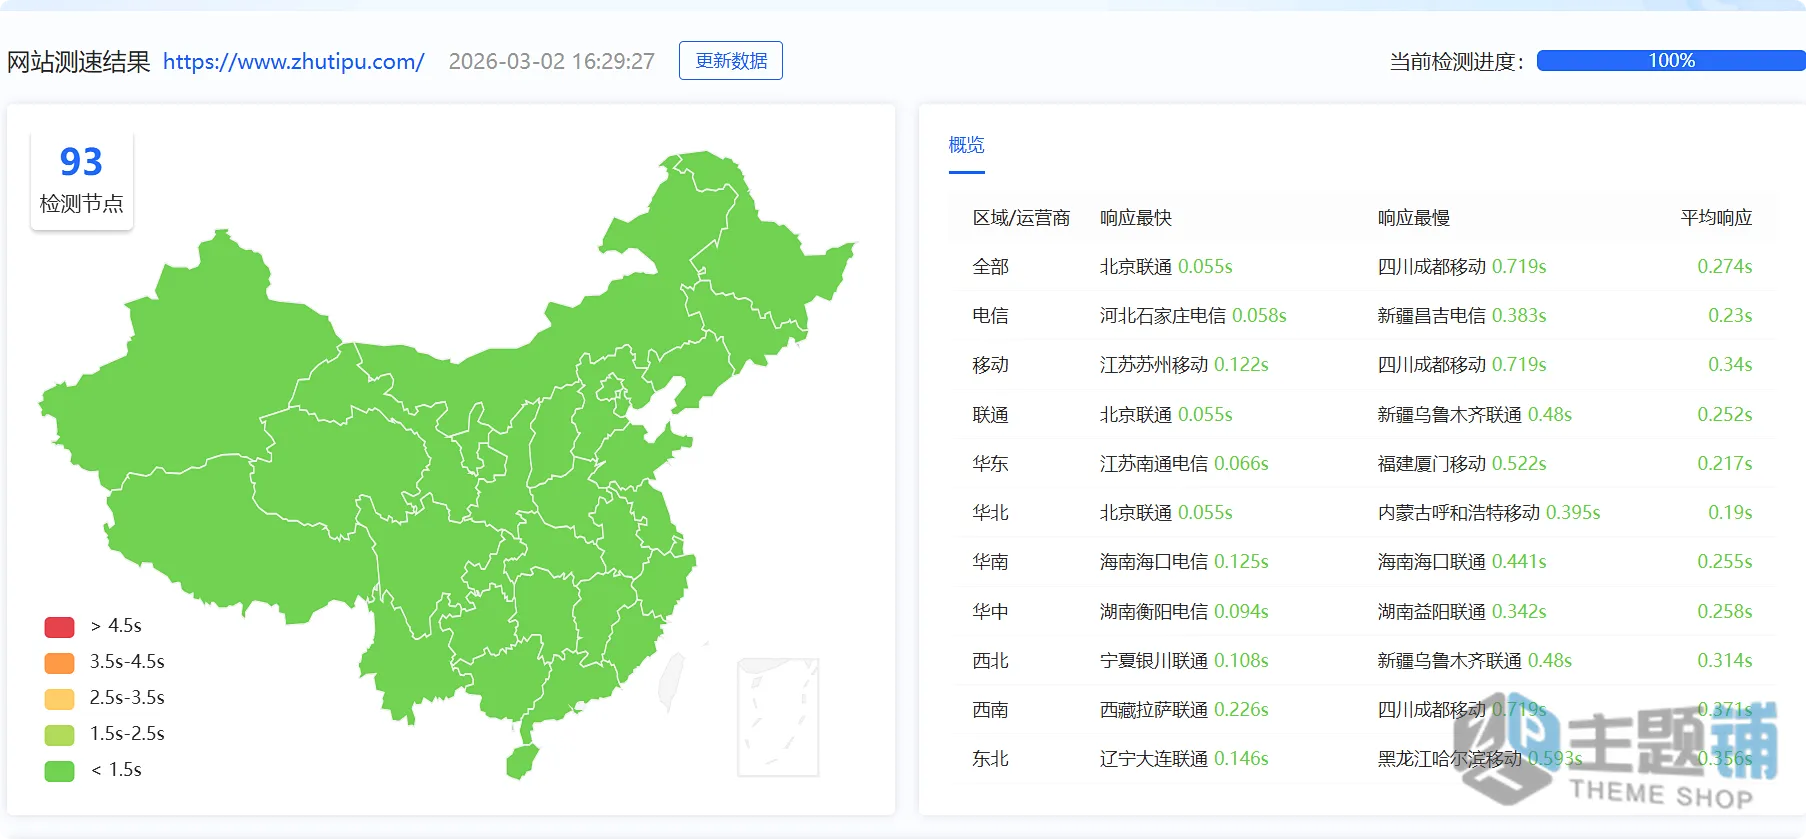The image size is (1806, 839).
Task: Select the 东北 row label
Action: pos(990,758)
